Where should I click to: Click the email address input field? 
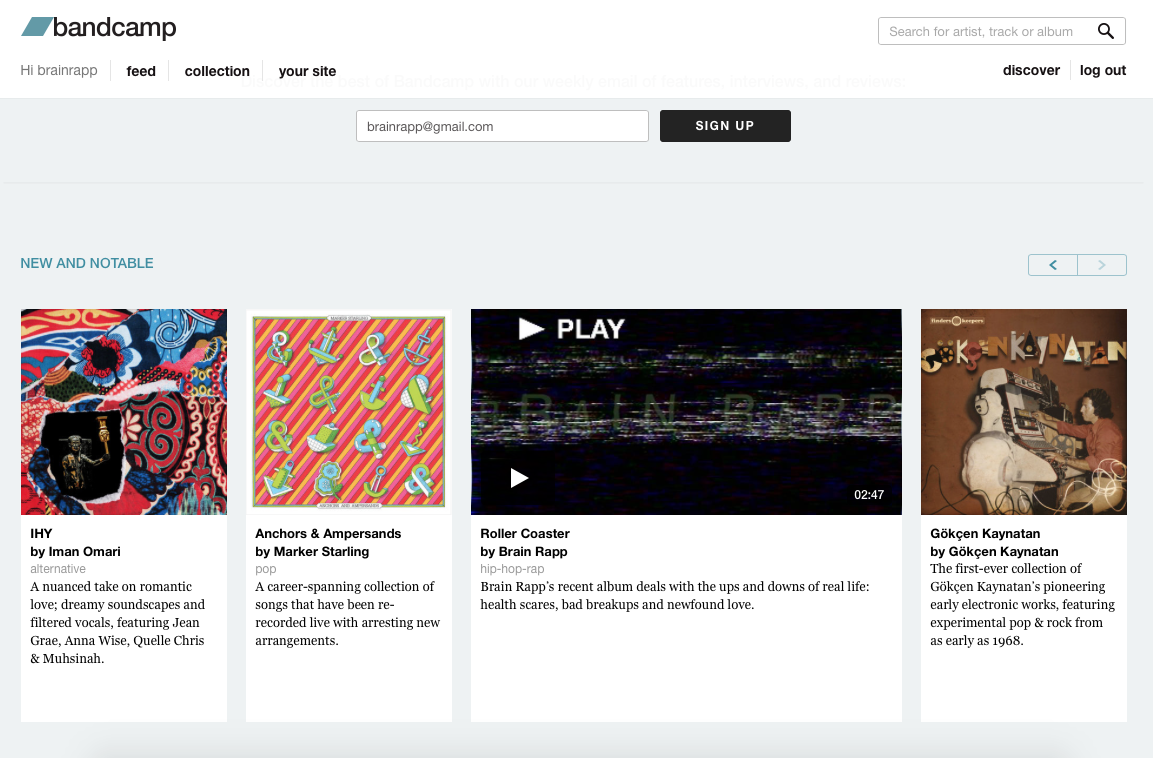coord(502,126)
